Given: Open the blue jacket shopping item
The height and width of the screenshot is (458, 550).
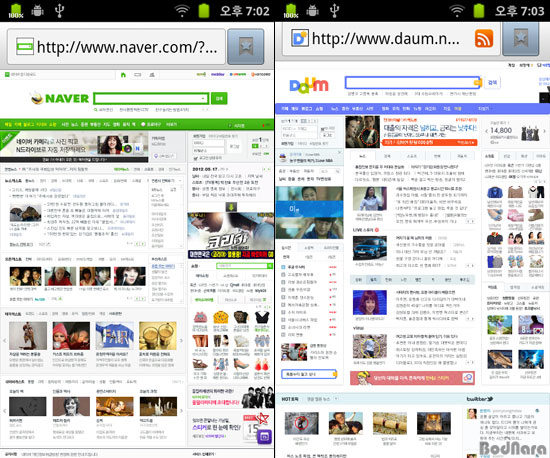Looking at the screenshot, I should [x=495, y=193].
